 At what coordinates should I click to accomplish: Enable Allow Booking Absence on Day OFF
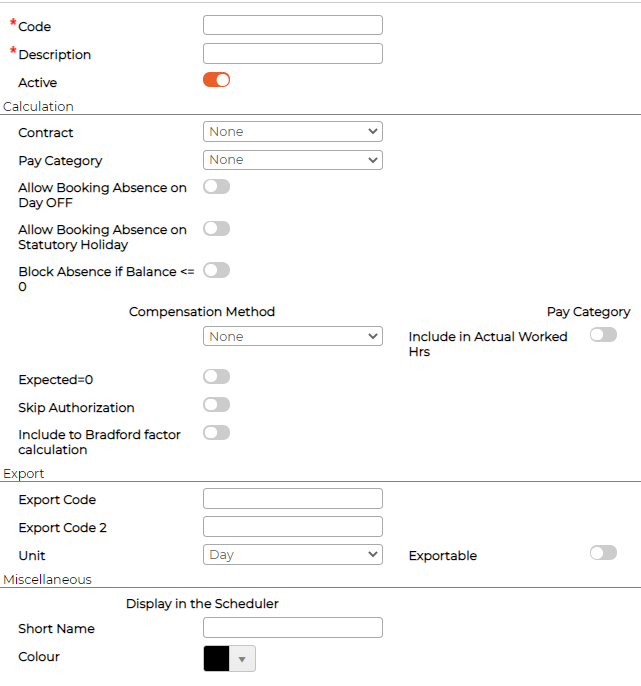[x=217, y=187]
